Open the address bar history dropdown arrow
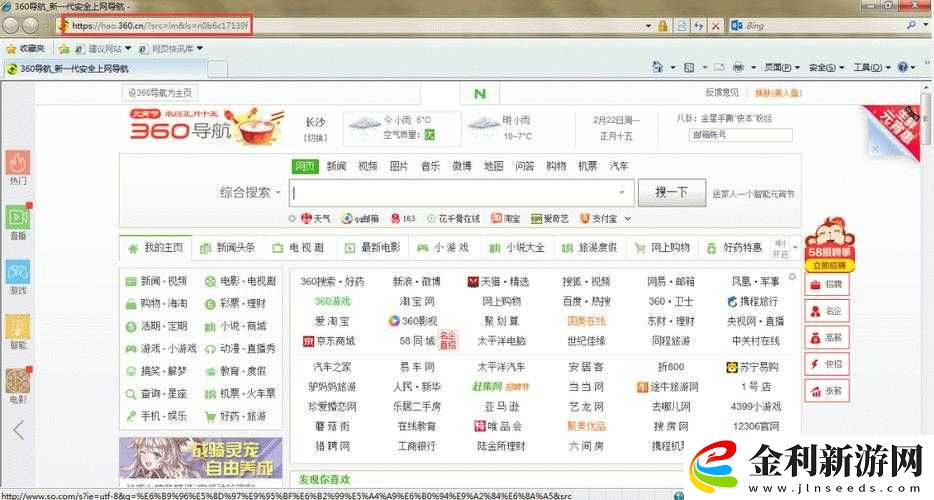The width and height of the screenshot is (934, 500). 648,26
